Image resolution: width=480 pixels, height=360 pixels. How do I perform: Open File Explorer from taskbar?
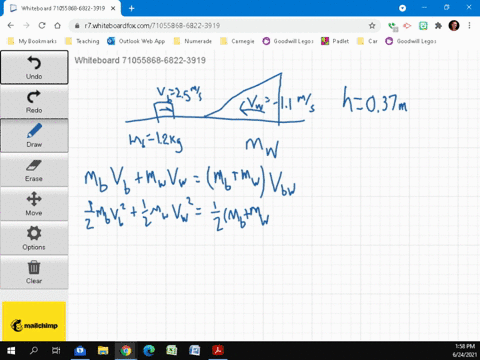click(103, 351)
